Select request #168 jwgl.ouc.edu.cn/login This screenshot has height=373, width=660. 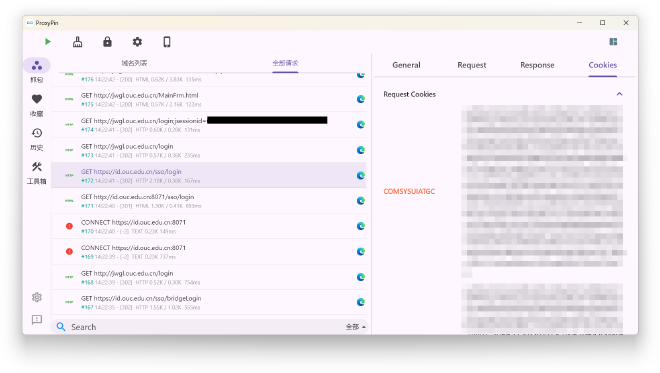click(209, 277)
